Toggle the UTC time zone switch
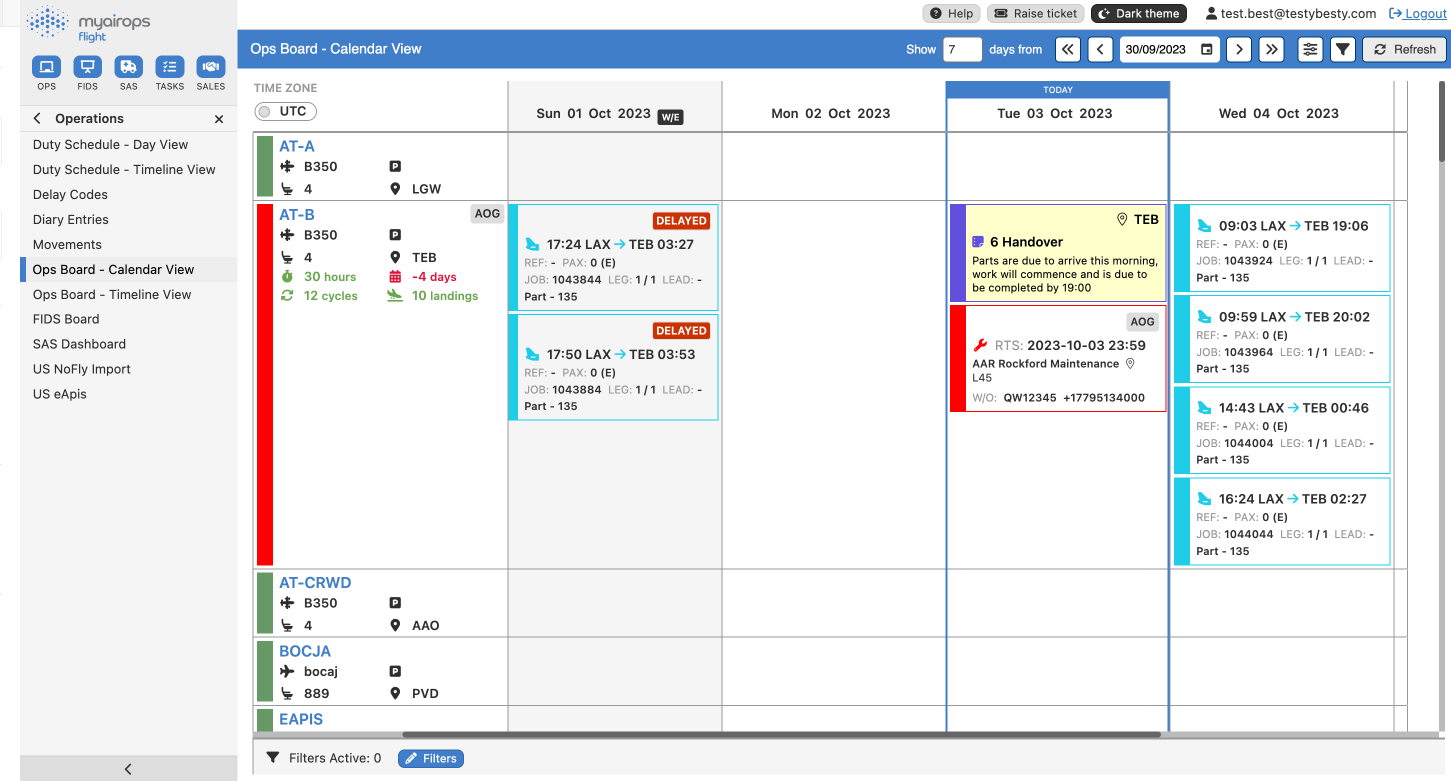Image resolution: width=1451 pixels, height=781 pixels. [285, 112]
